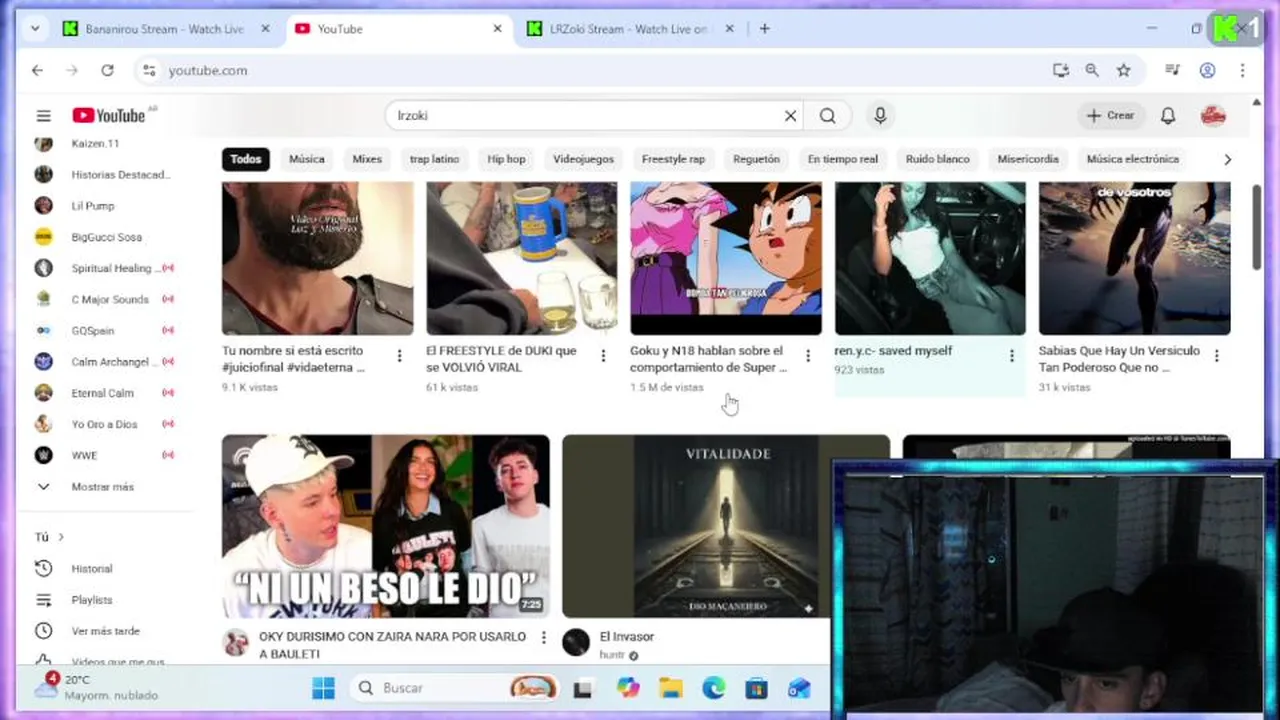
Task: Open the YouTube hamburger guide menu
Action: (x=43, y=116)
